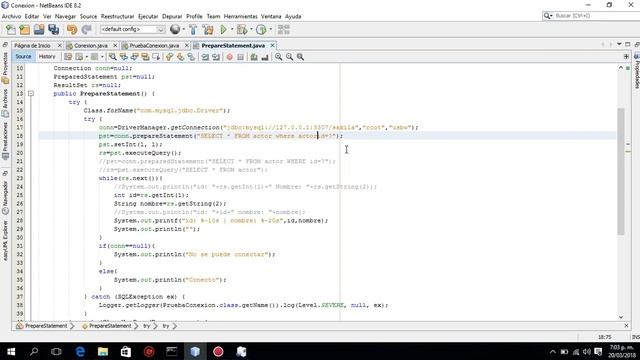Screen dimensions: 640x360
Task: Click the Find Selection magnifier icon
Action: tap(113, 57)
